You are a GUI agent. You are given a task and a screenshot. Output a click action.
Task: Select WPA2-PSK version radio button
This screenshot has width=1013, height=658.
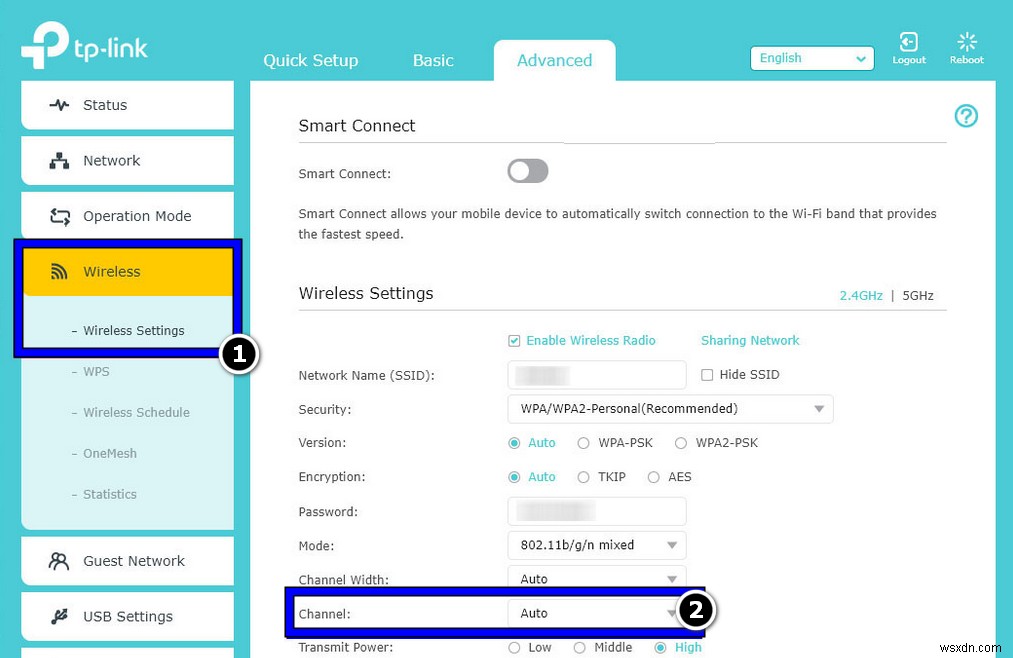(x=681, y=443)
